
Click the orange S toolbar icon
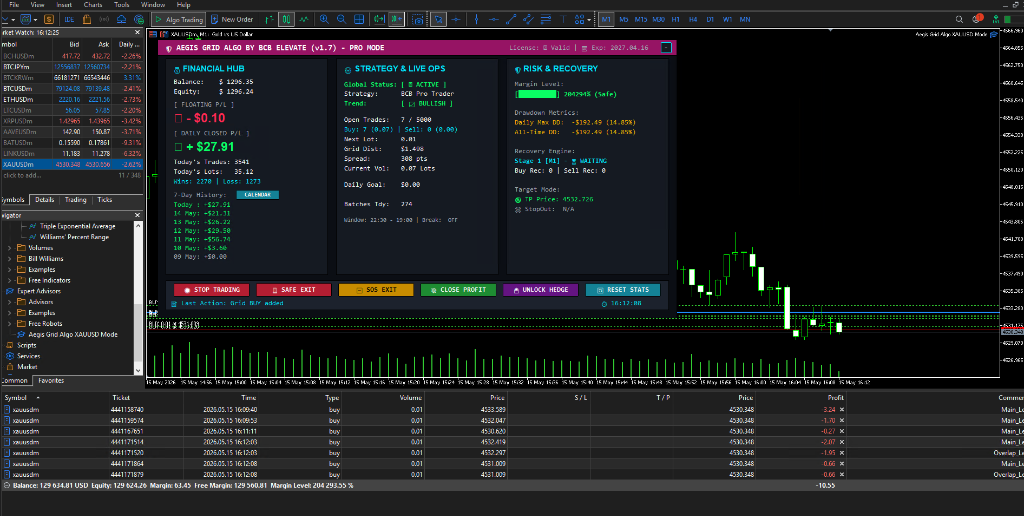(49, 20)
